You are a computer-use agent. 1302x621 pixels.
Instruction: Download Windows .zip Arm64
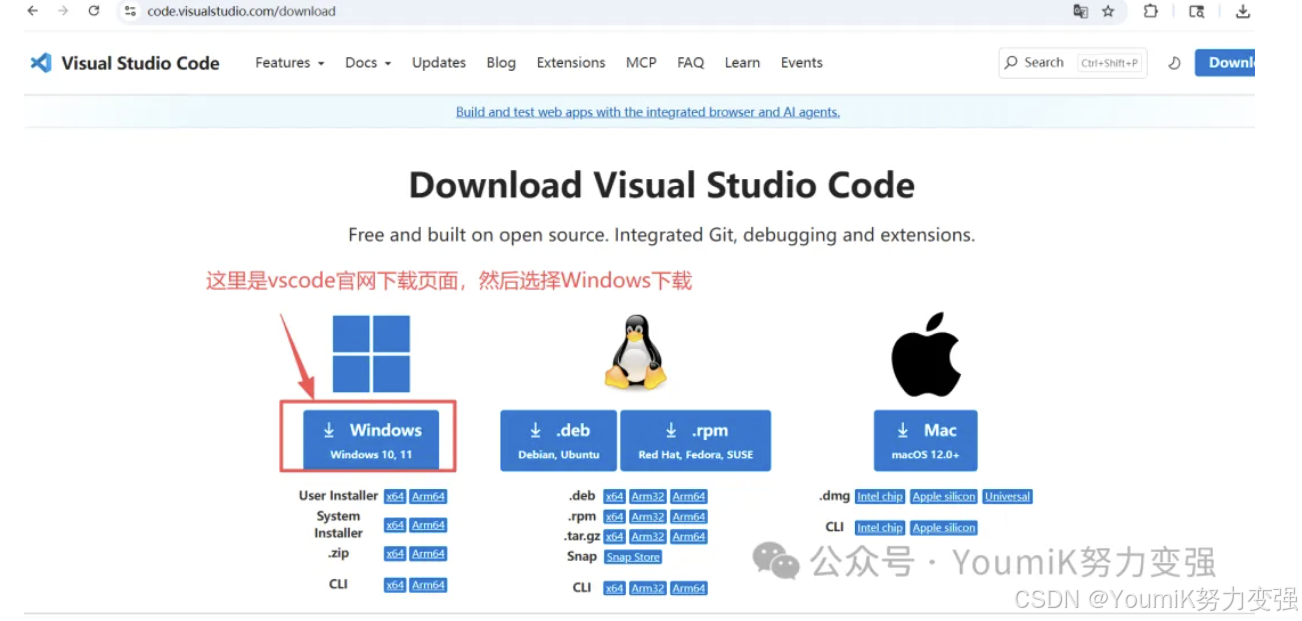(428, 554)
